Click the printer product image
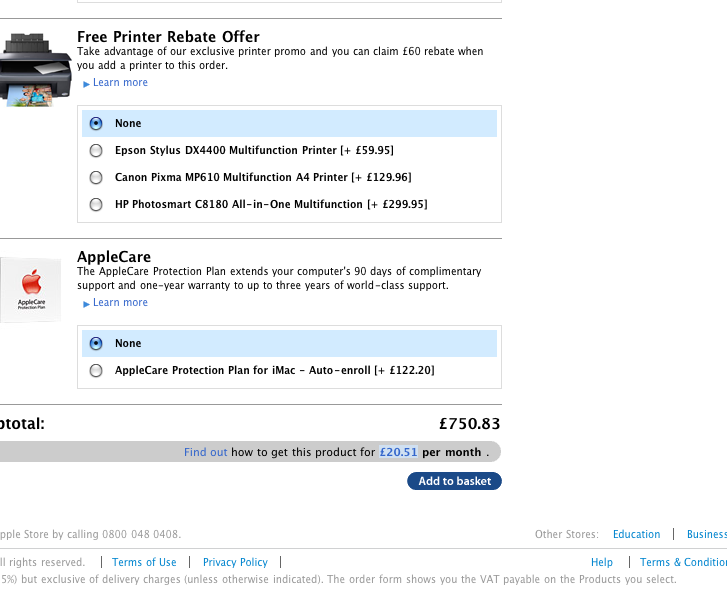The image size is (727, 604). coord(36,70)
